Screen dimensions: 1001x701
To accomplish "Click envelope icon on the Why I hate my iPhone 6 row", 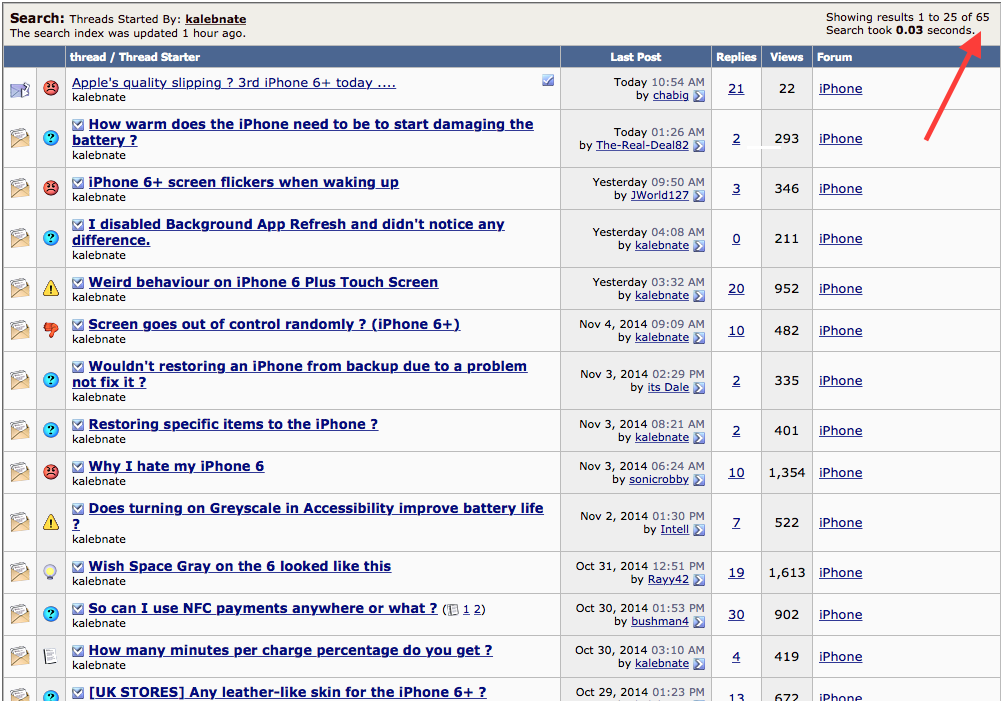I will (20, 472).
